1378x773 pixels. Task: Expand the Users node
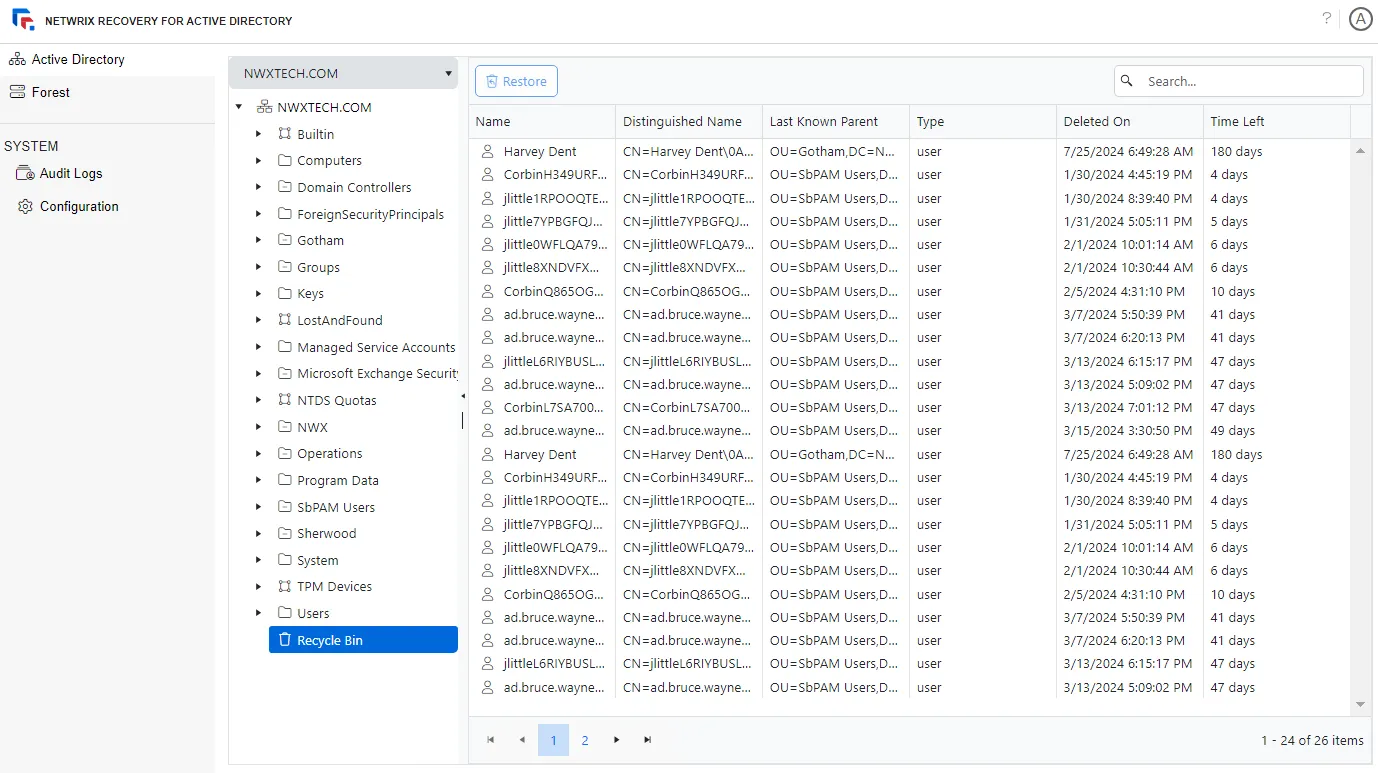[x=258, y=613]
